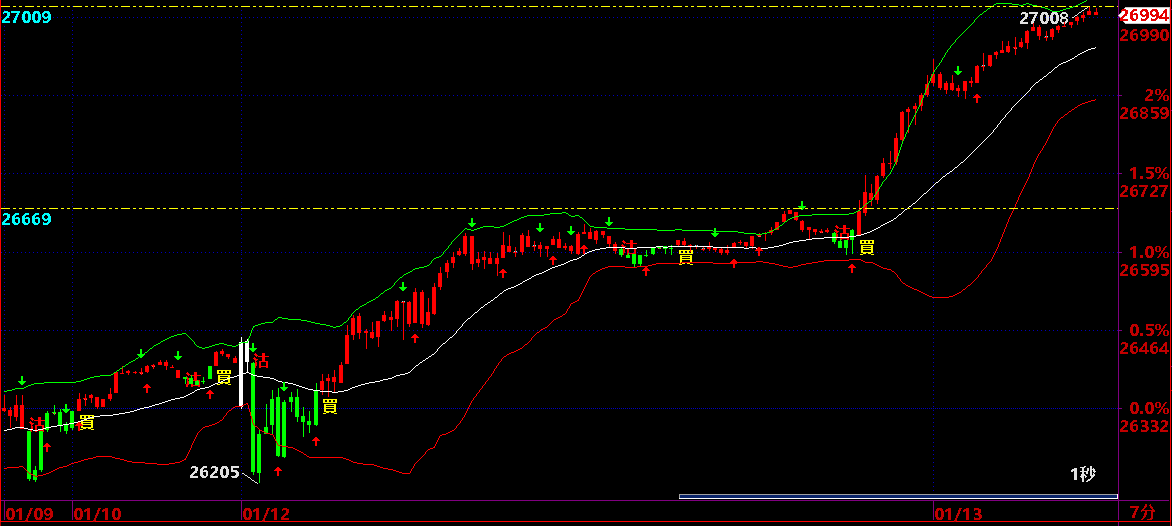Click the 沽 label beside the white candle
This screenshot has height=526, width=1172.
point(261,360)
